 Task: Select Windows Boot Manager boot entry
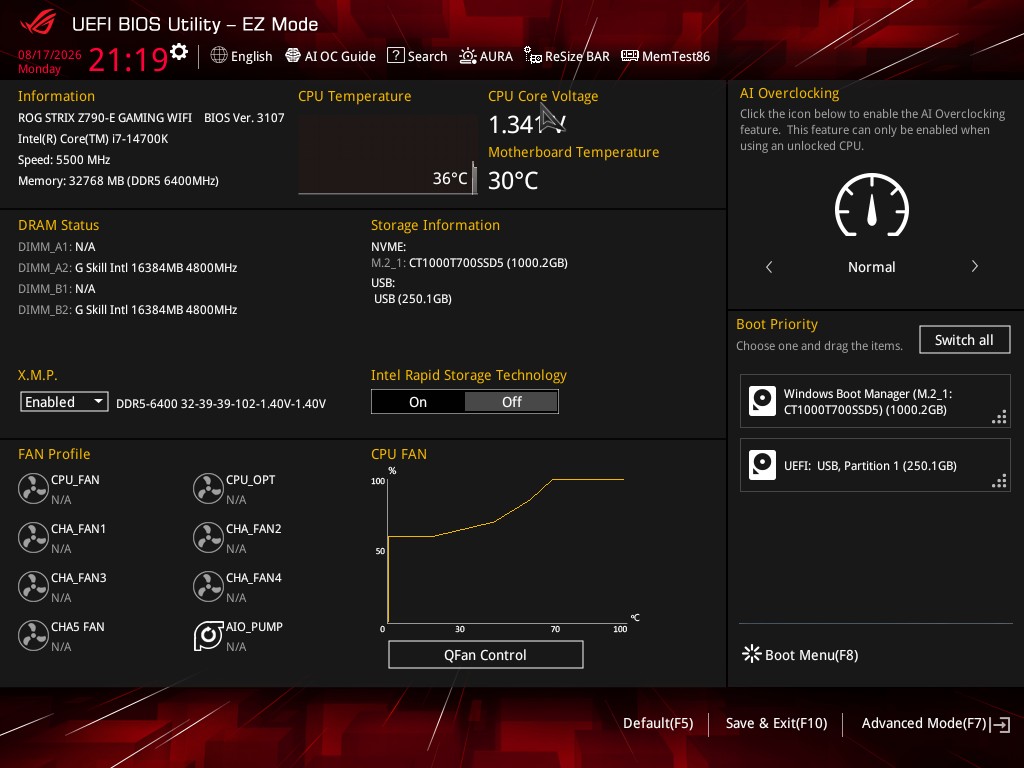[x=875, y=402]
